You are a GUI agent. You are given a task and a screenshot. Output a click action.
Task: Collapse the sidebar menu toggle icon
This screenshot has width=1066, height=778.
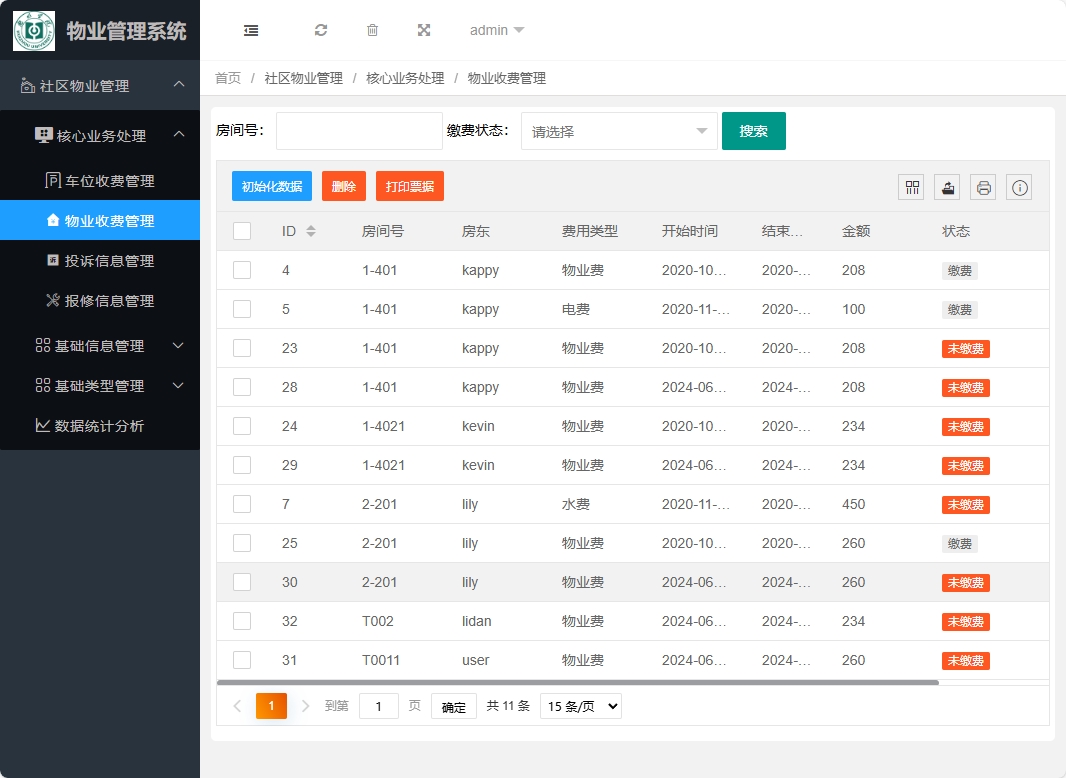250,30
